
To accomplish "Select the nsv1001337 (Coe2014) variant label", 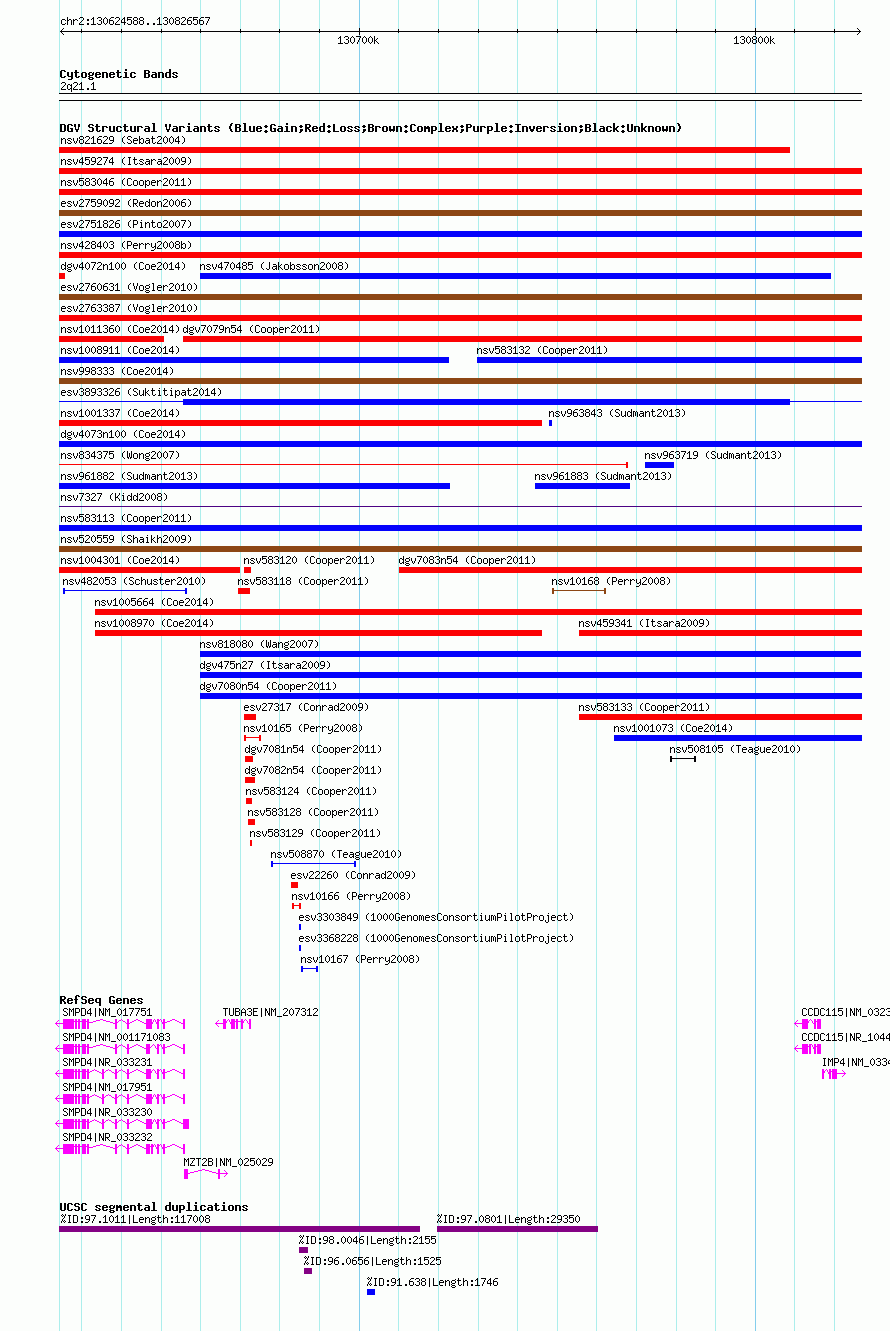I will (119, 413).
